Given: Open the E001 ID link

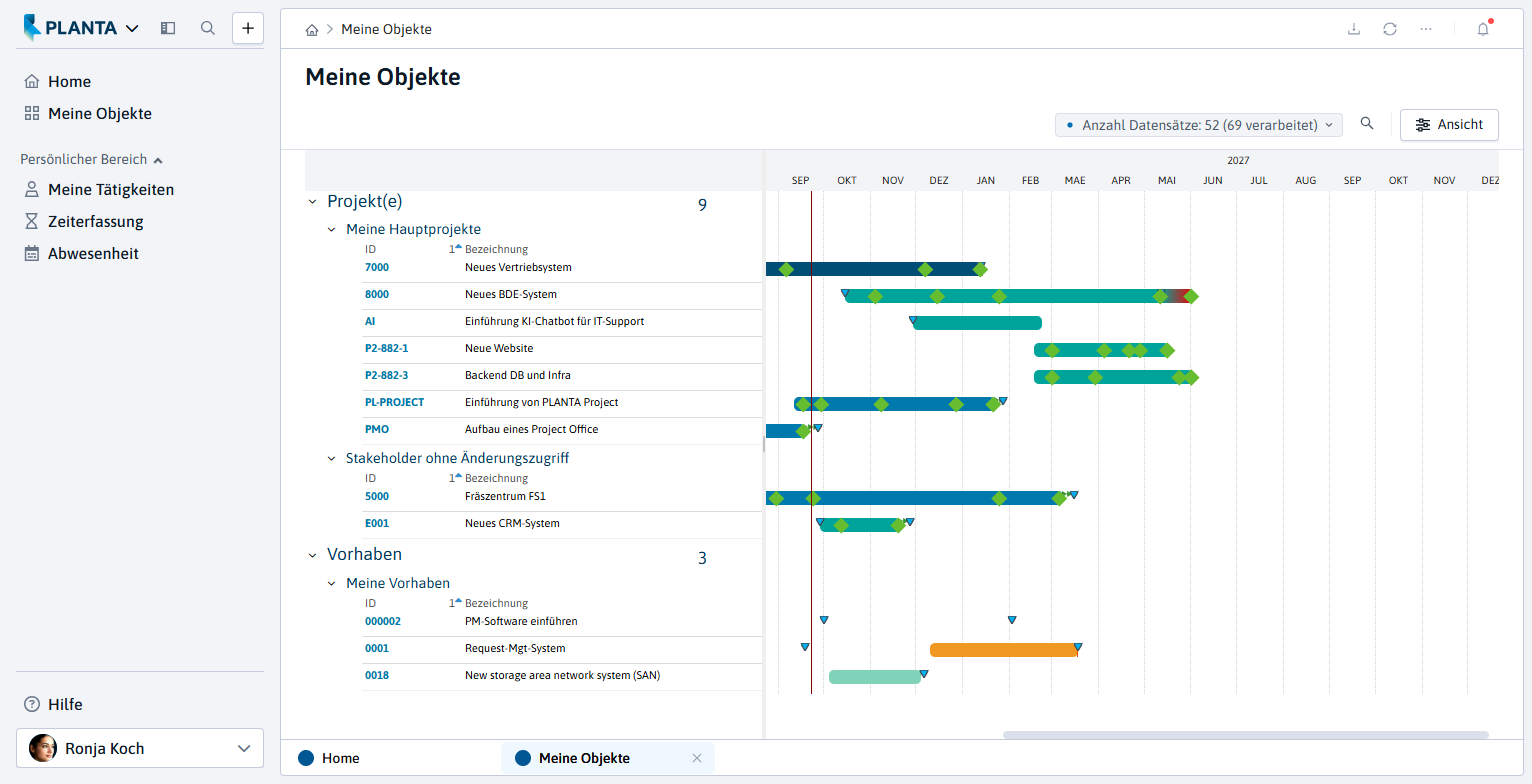Looking at the screenshot, I should click(x=377, y=524).
